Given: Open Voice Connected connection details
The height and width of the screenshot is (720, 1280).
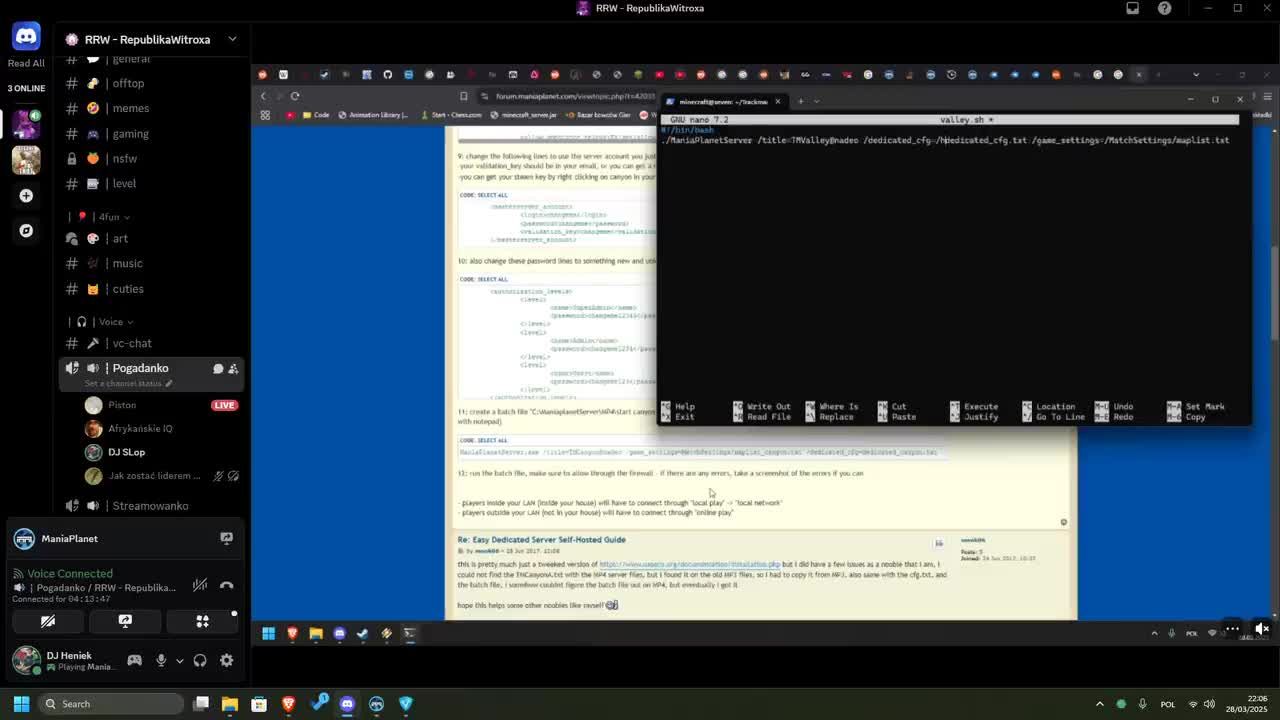Looking at the screenshot, I should 70,573.
